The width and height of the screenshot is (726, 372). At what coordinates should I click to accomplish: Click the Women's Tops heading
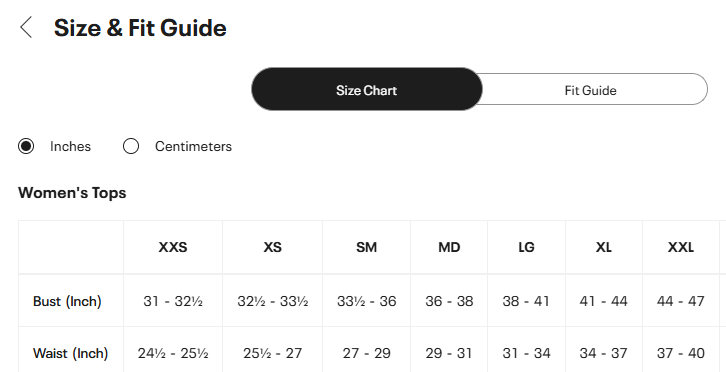[72, 193]
